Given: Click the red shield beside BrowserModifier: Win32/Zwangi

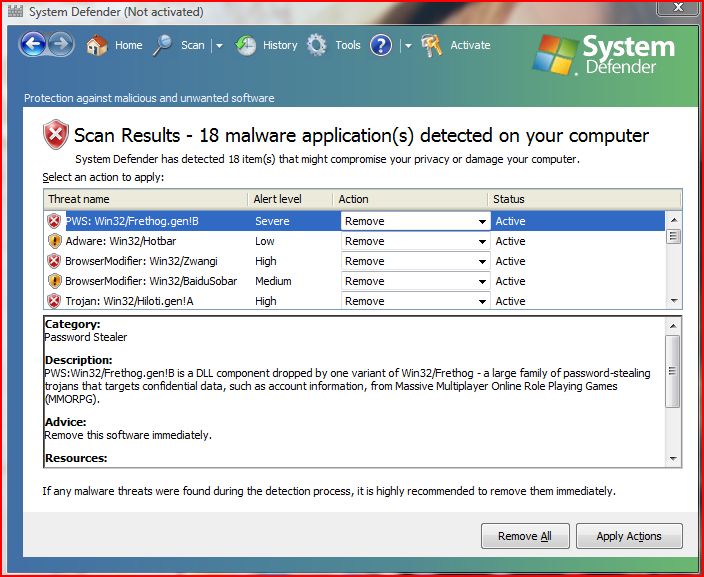Looking at the screenshot, I should tap(54, 261).
